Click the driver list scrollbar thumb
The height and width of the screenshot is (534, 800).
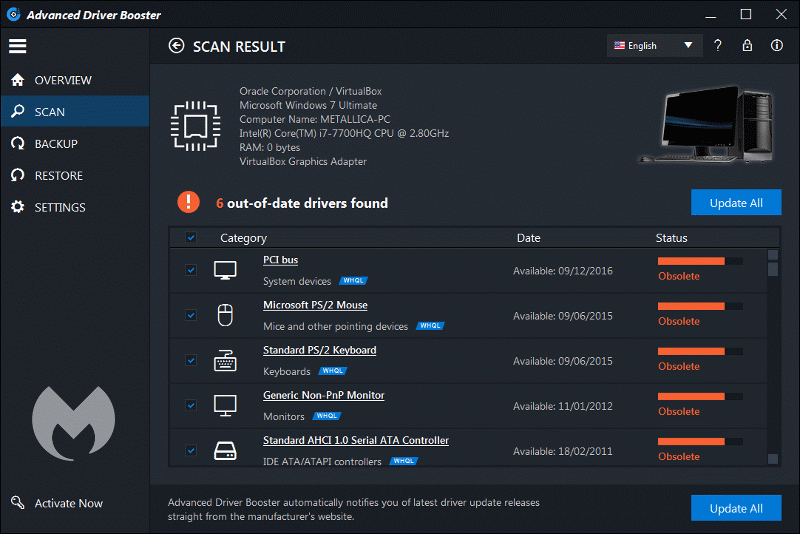[773, 269]
